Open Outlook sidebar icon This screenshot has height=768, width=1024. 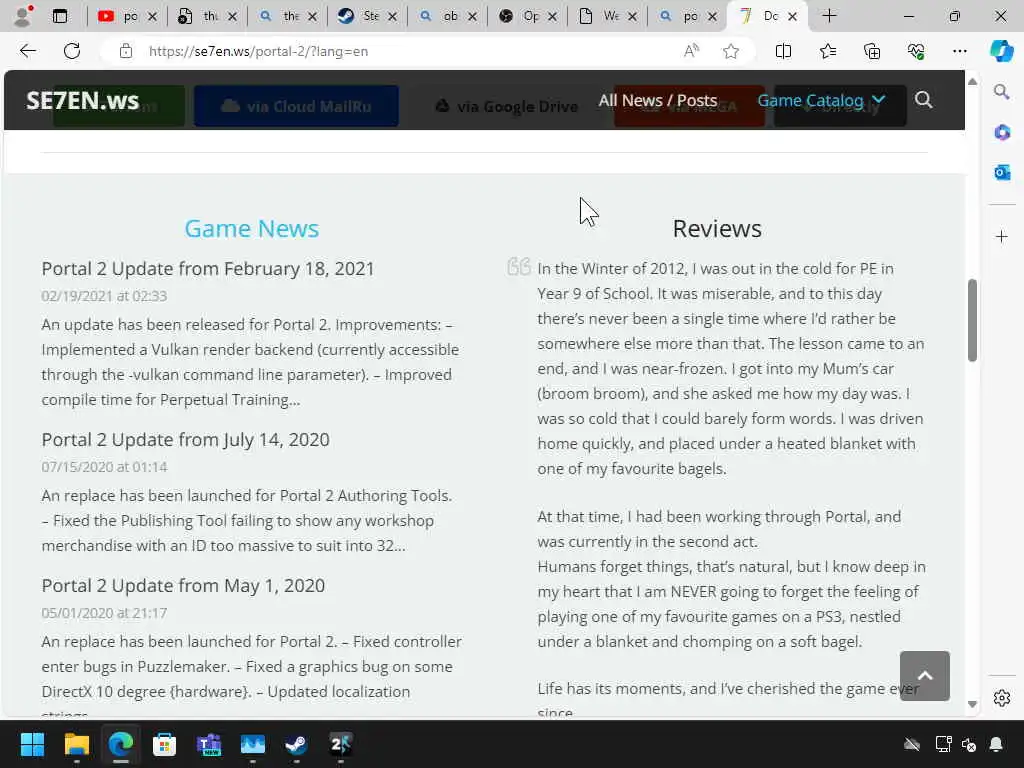tap(1002, 172)
